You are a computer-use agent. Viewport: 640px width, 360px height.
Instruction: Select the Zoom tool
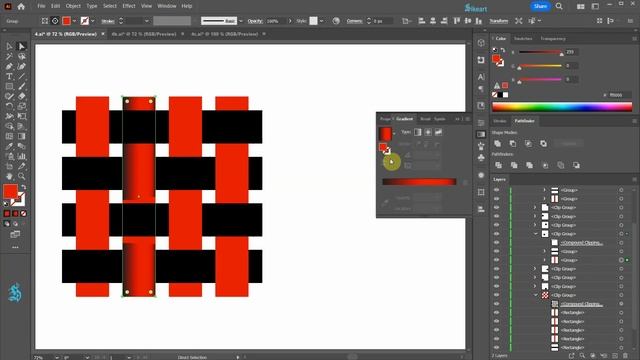22,176
